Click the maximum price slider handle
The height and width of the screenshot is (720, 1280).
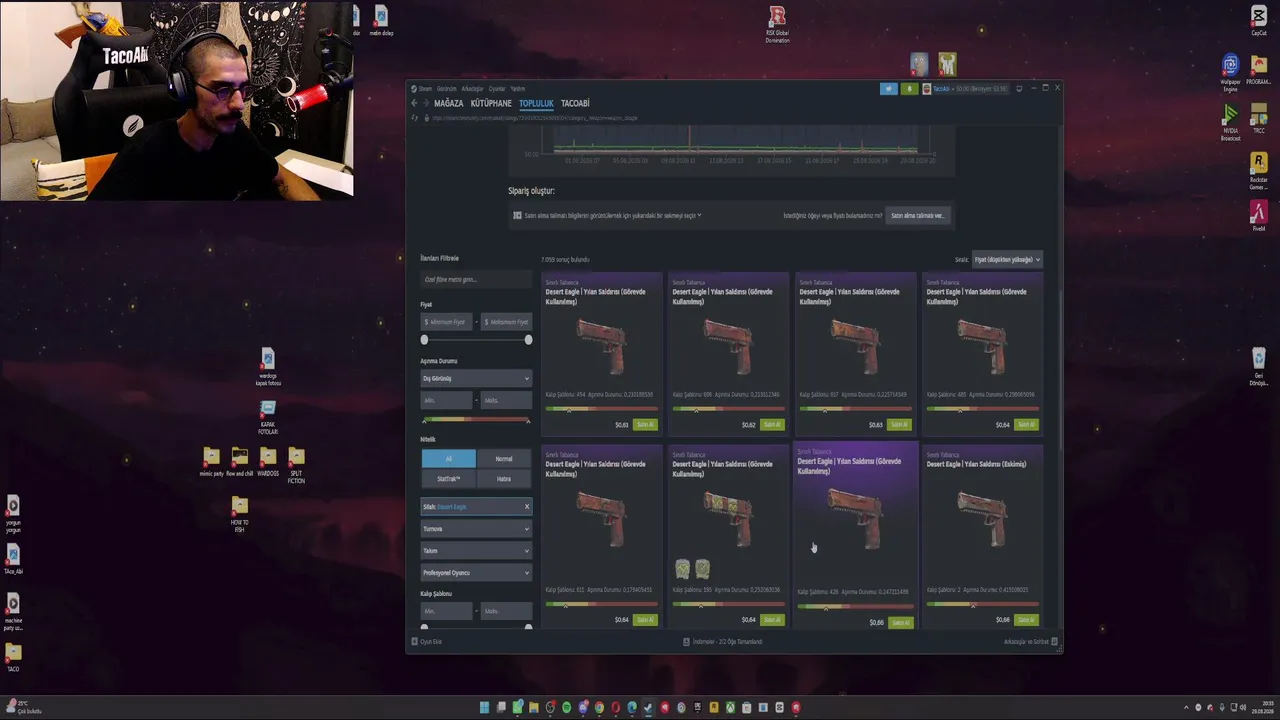[x=528, y=340]
